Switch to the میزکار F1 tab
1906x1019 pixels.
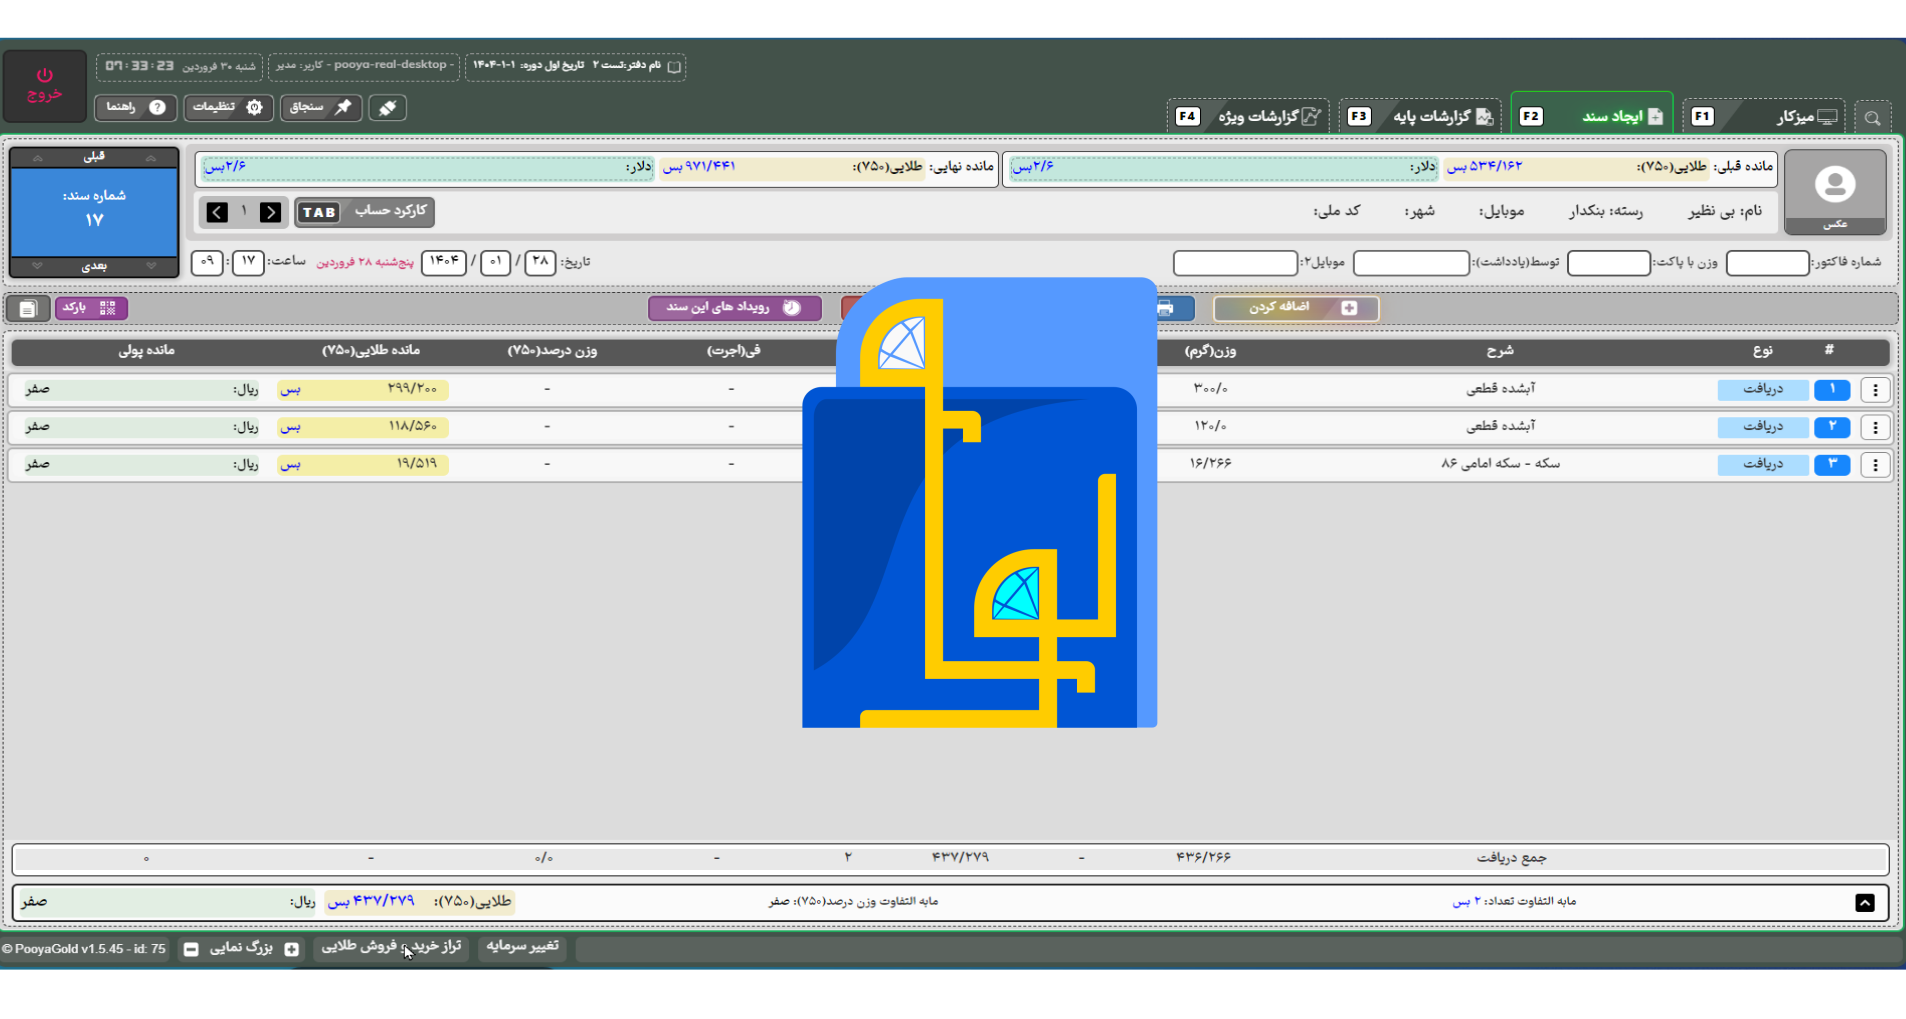(x=1764, y=117)
